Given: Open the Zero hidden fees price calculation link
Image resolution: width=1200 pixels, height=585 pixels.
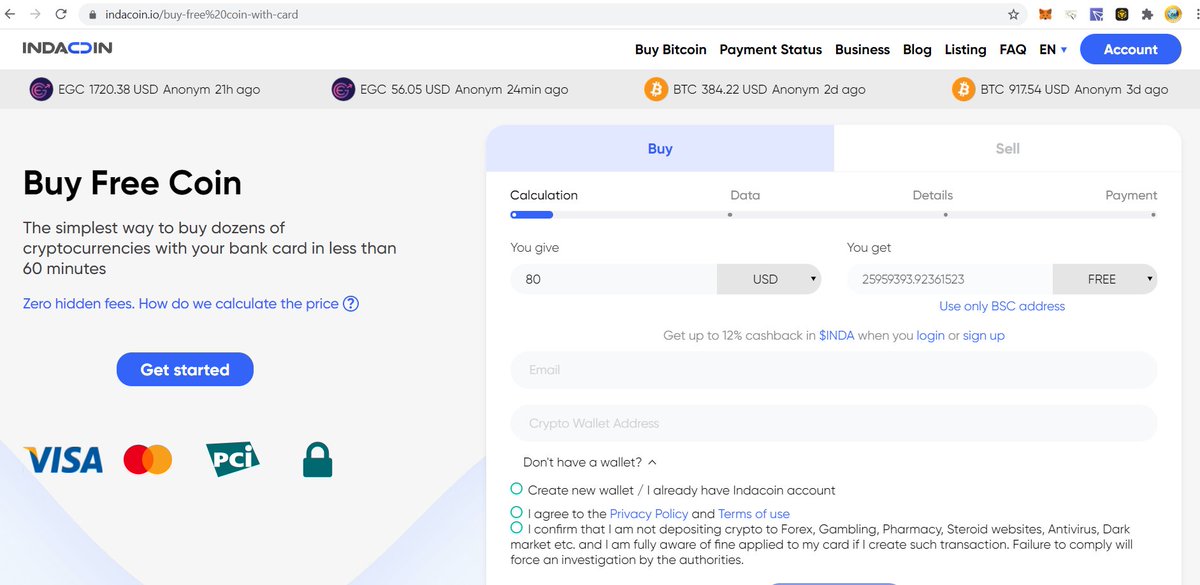Looking at the screenshot, I should (x=181, y=304).
